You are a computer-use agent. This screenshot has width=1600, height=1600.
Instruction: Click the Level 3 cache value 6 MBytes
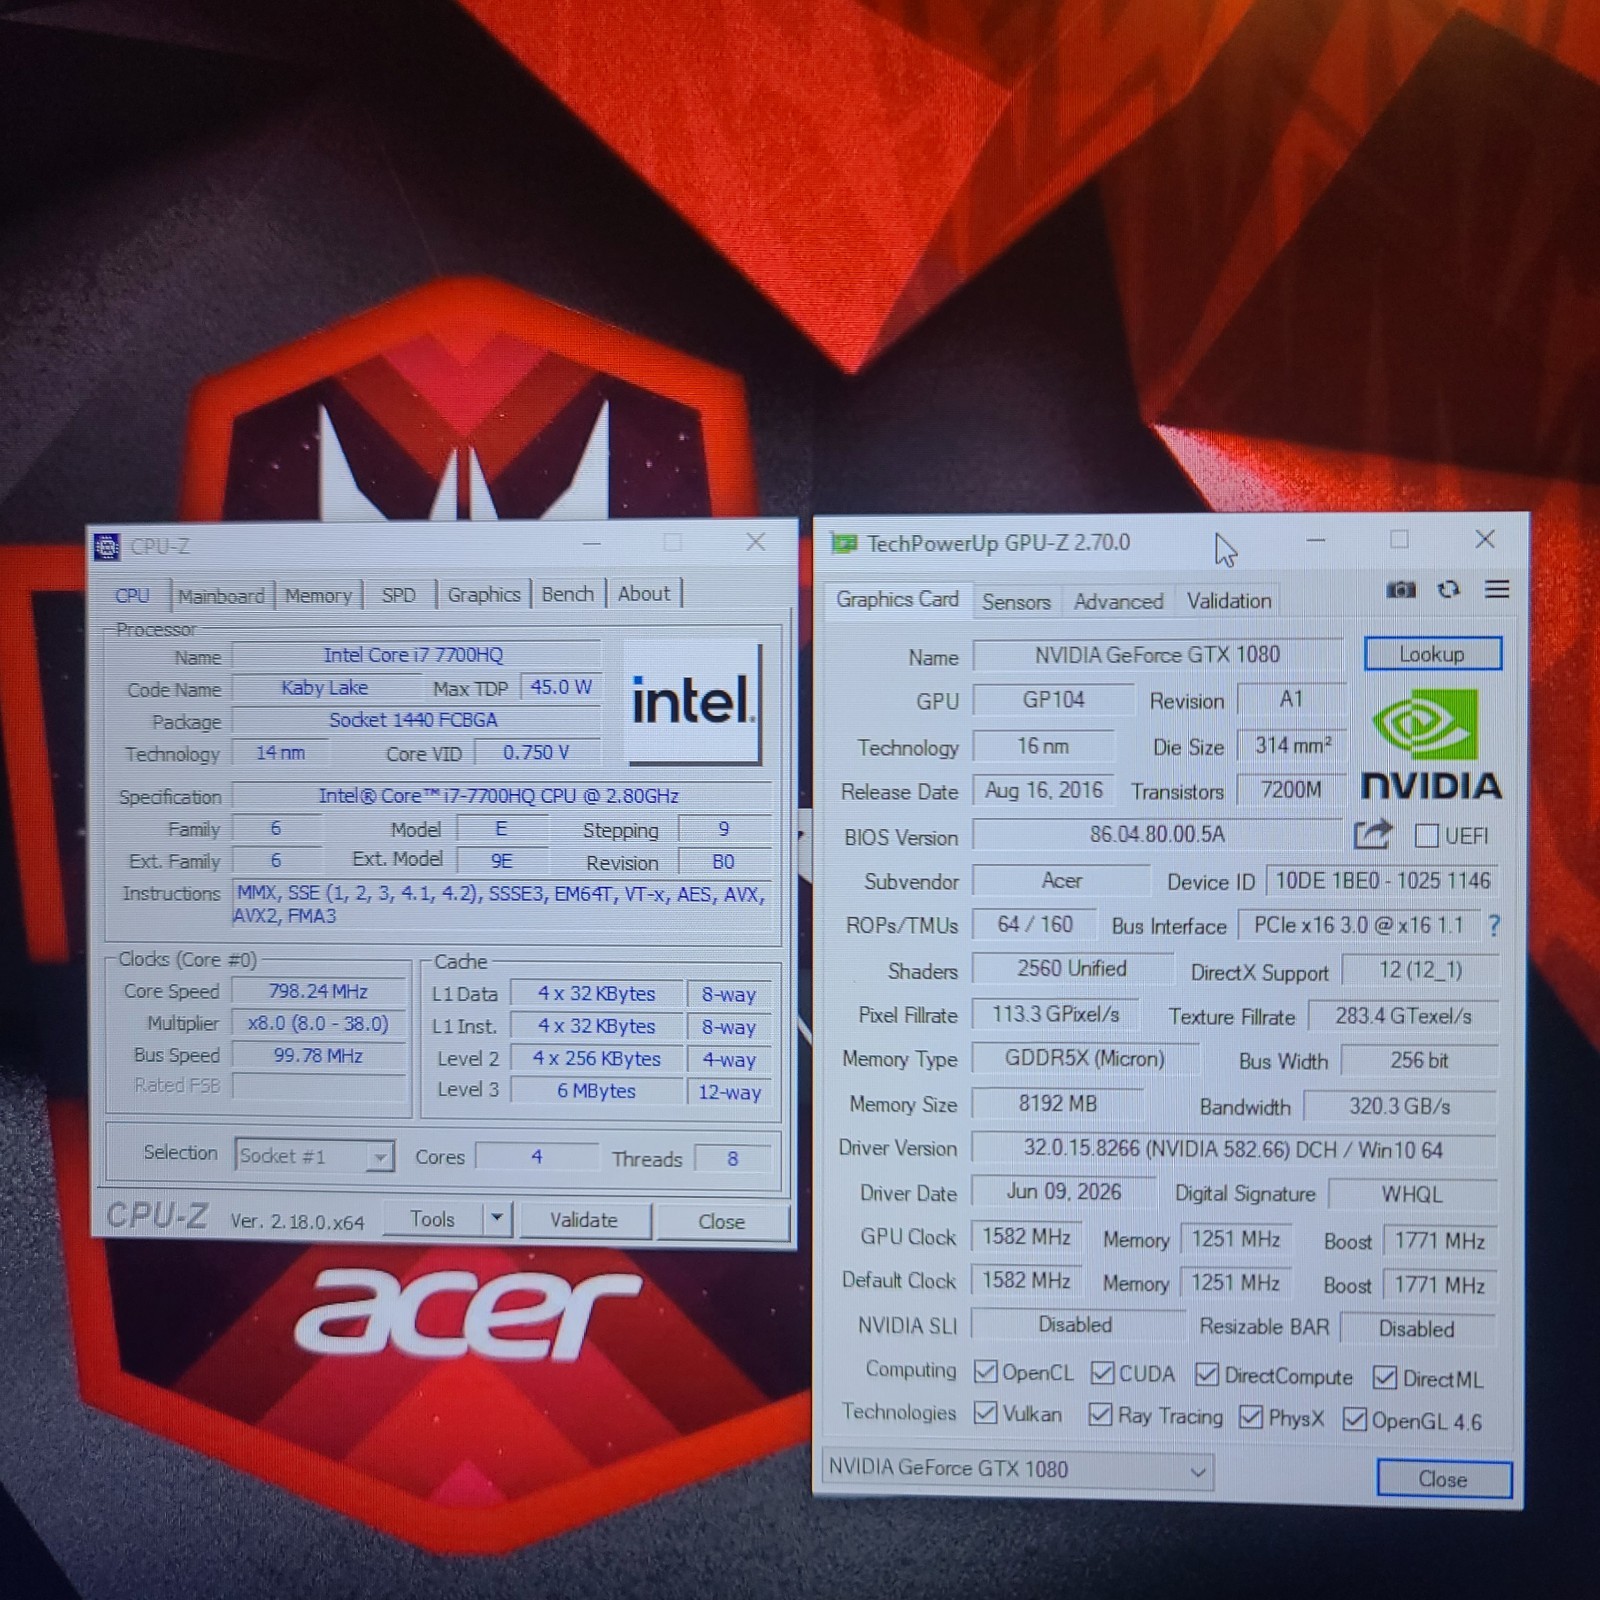point(597,1091)
